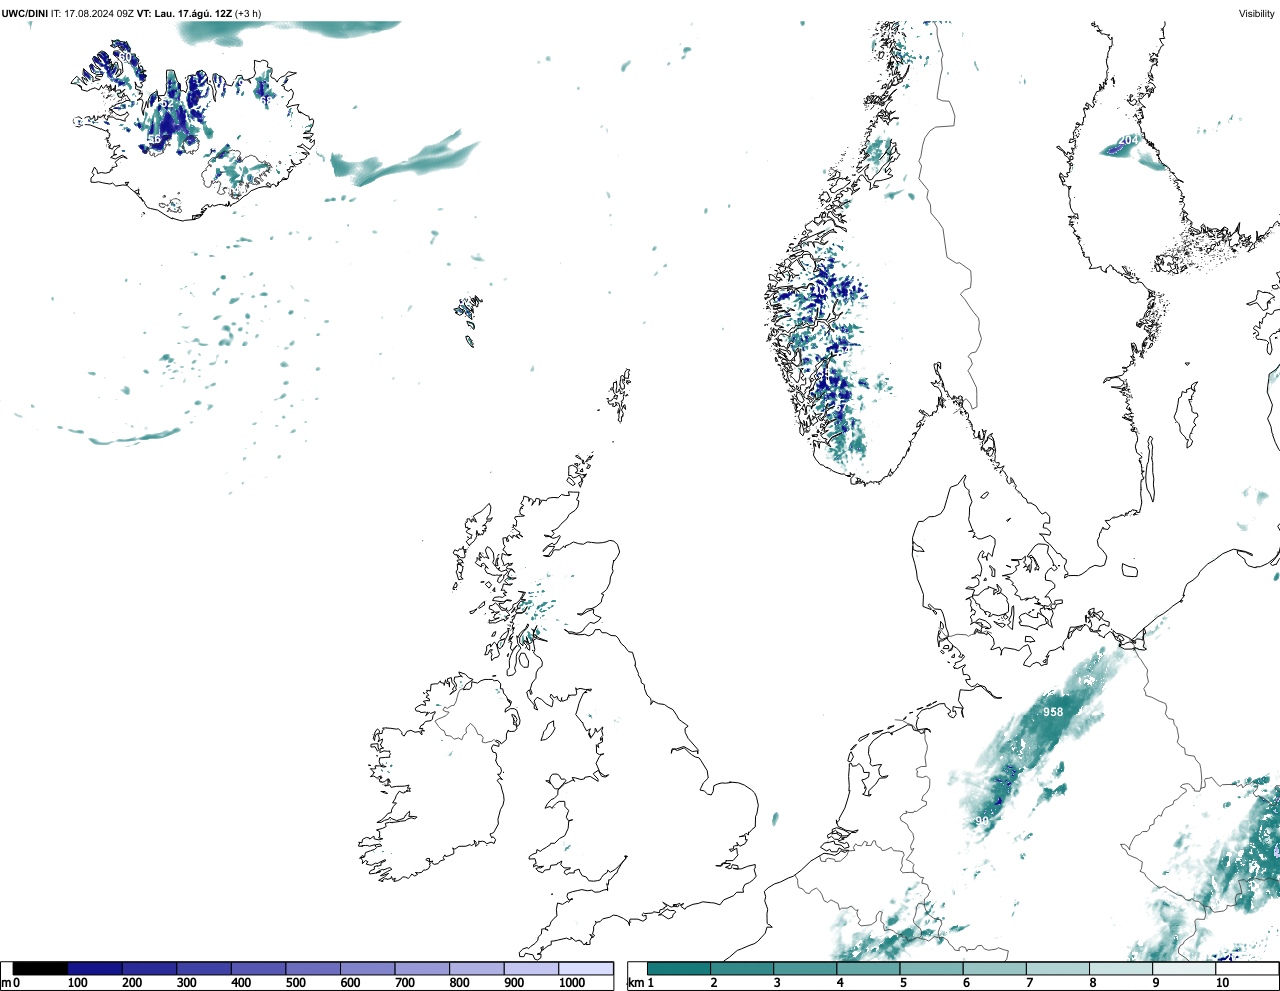The height and width of the screenshot is (991, 1280).
Task: Click the 1–2 km dark teal swatch
Action: pos(679,968)
